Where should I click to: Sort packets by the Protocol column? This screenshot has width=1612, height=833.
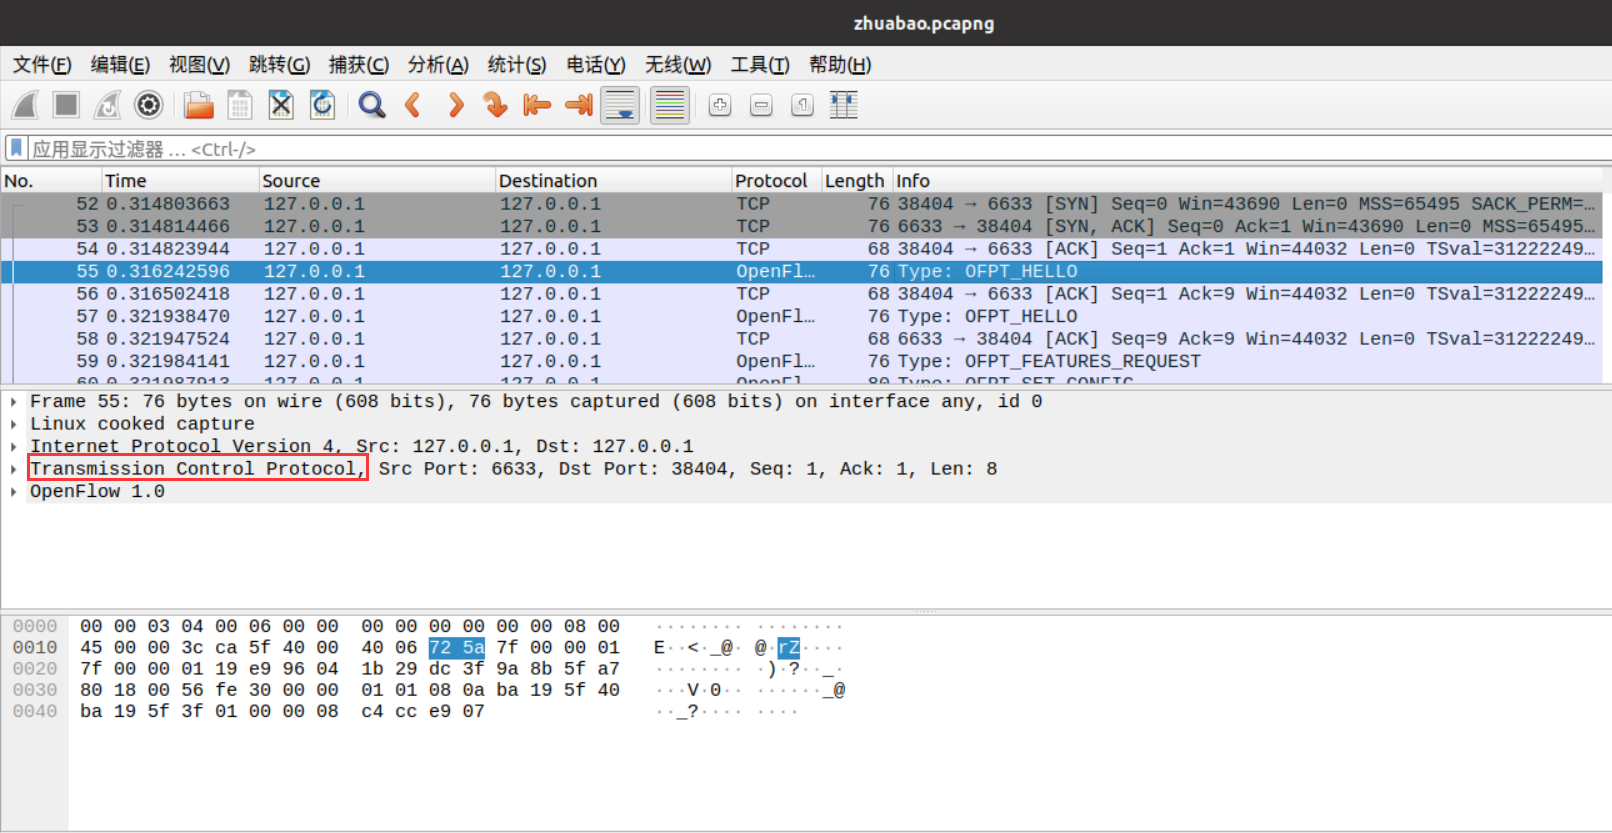point(777,181)
